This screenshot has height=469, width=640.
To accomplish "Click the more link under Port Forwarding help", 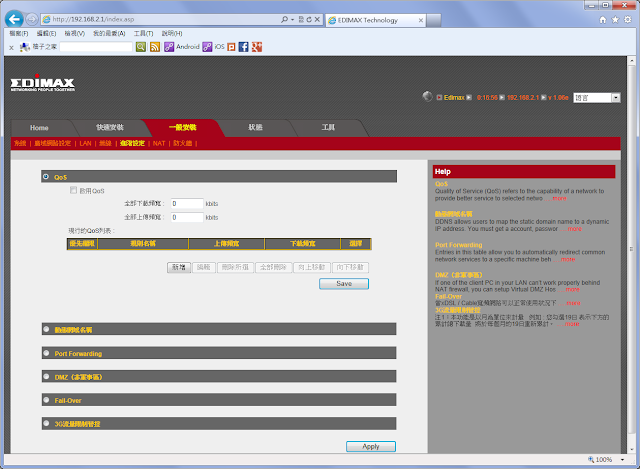I will tap(568, 260).
